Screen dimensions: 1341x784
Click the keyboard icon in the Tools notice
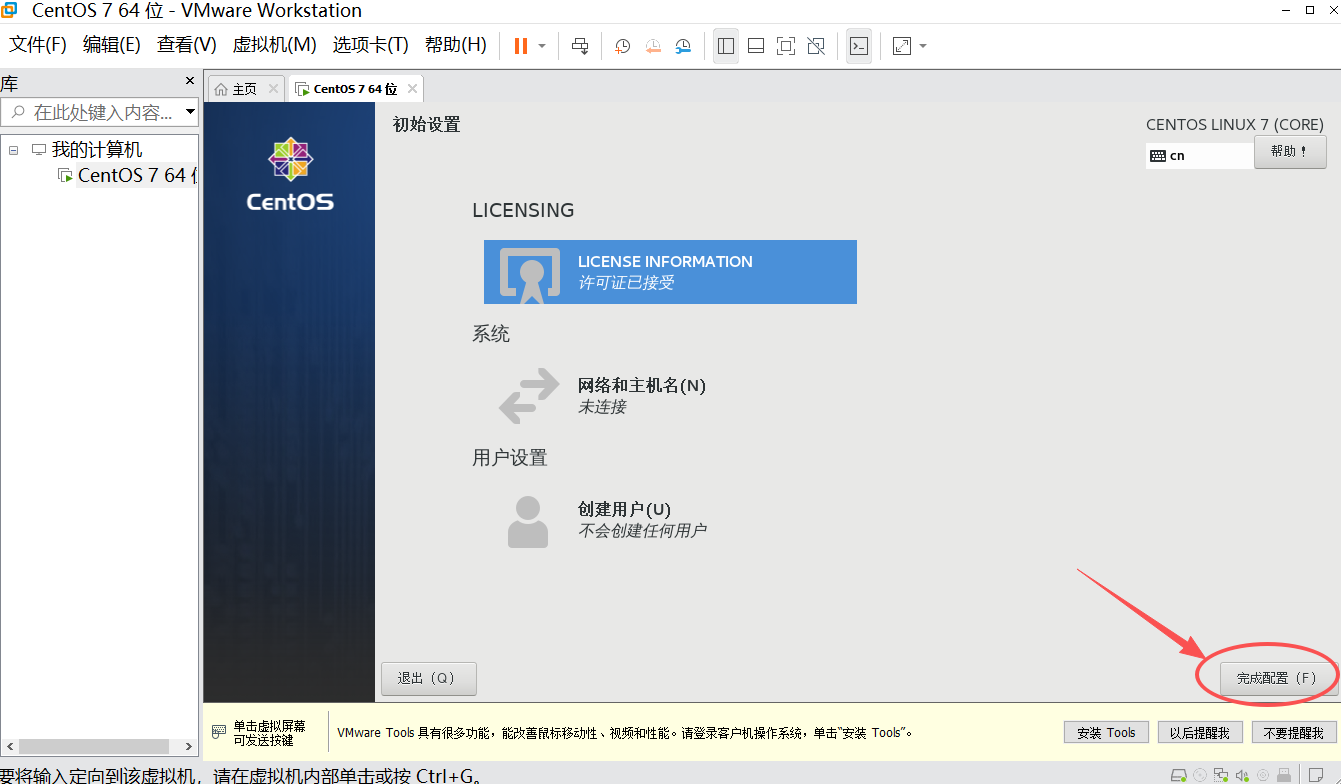[x=218, y=733]
